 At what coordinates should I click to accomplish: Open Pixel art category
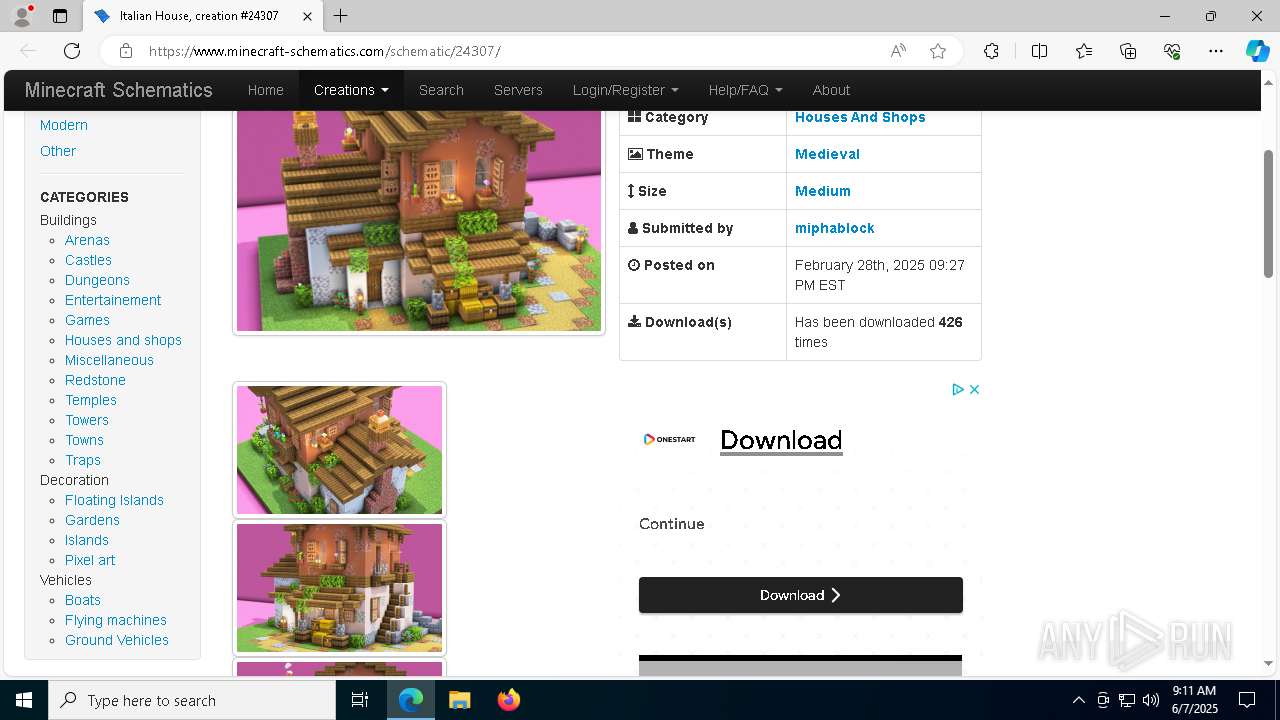[x=90, y=560]
